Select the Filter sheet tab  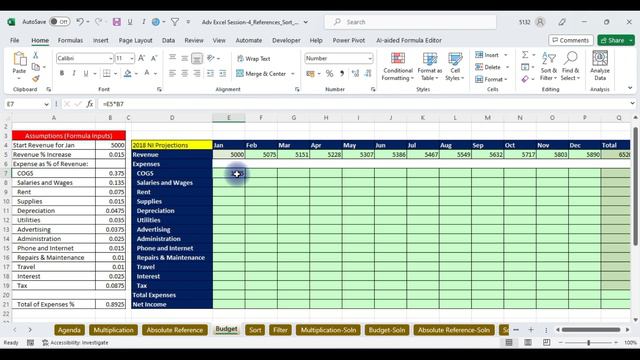coord(280,330)
